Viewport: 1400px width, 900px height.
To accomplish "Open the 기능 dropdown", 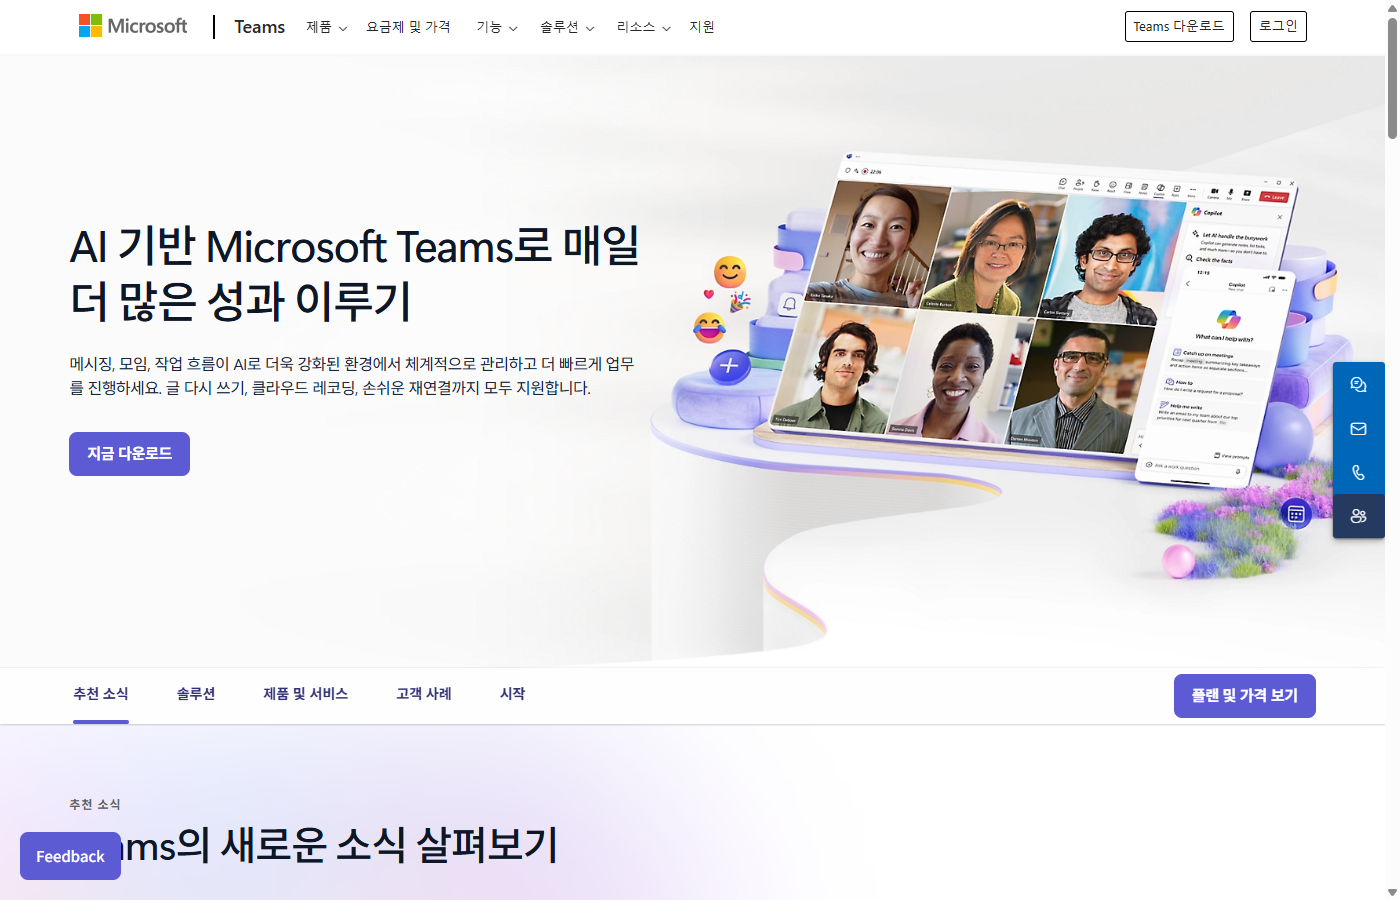I will [497, 27].
